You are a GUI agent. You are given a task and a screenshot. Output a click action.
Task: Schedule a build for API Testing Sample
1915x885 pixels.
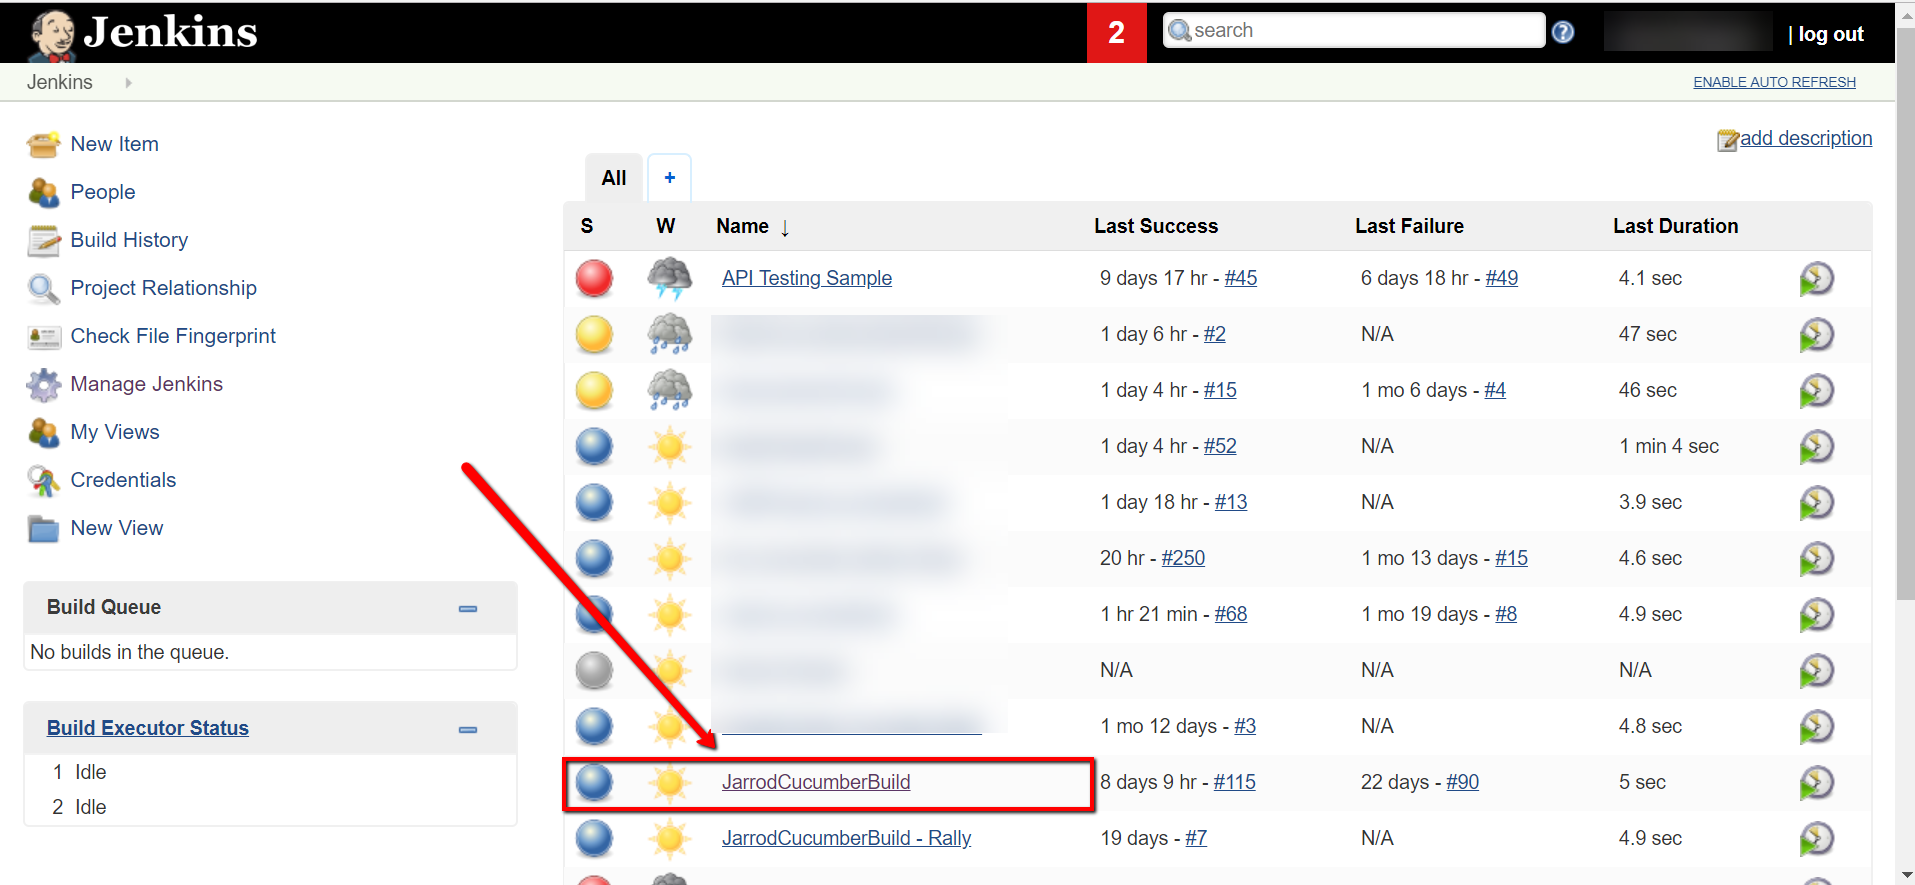point(1816,279)
